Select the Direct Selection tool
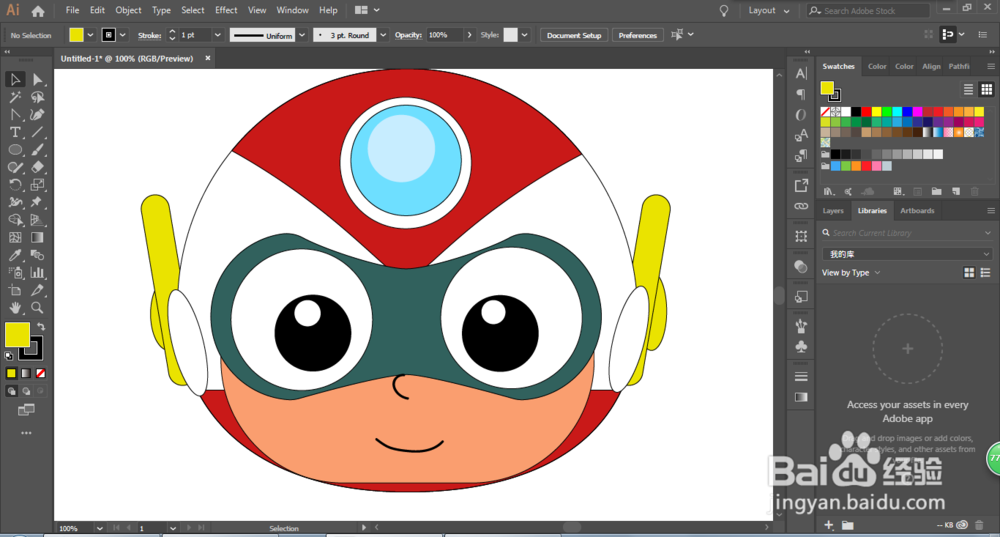Viewport: 1000px width, 537px height. point(37,79)
